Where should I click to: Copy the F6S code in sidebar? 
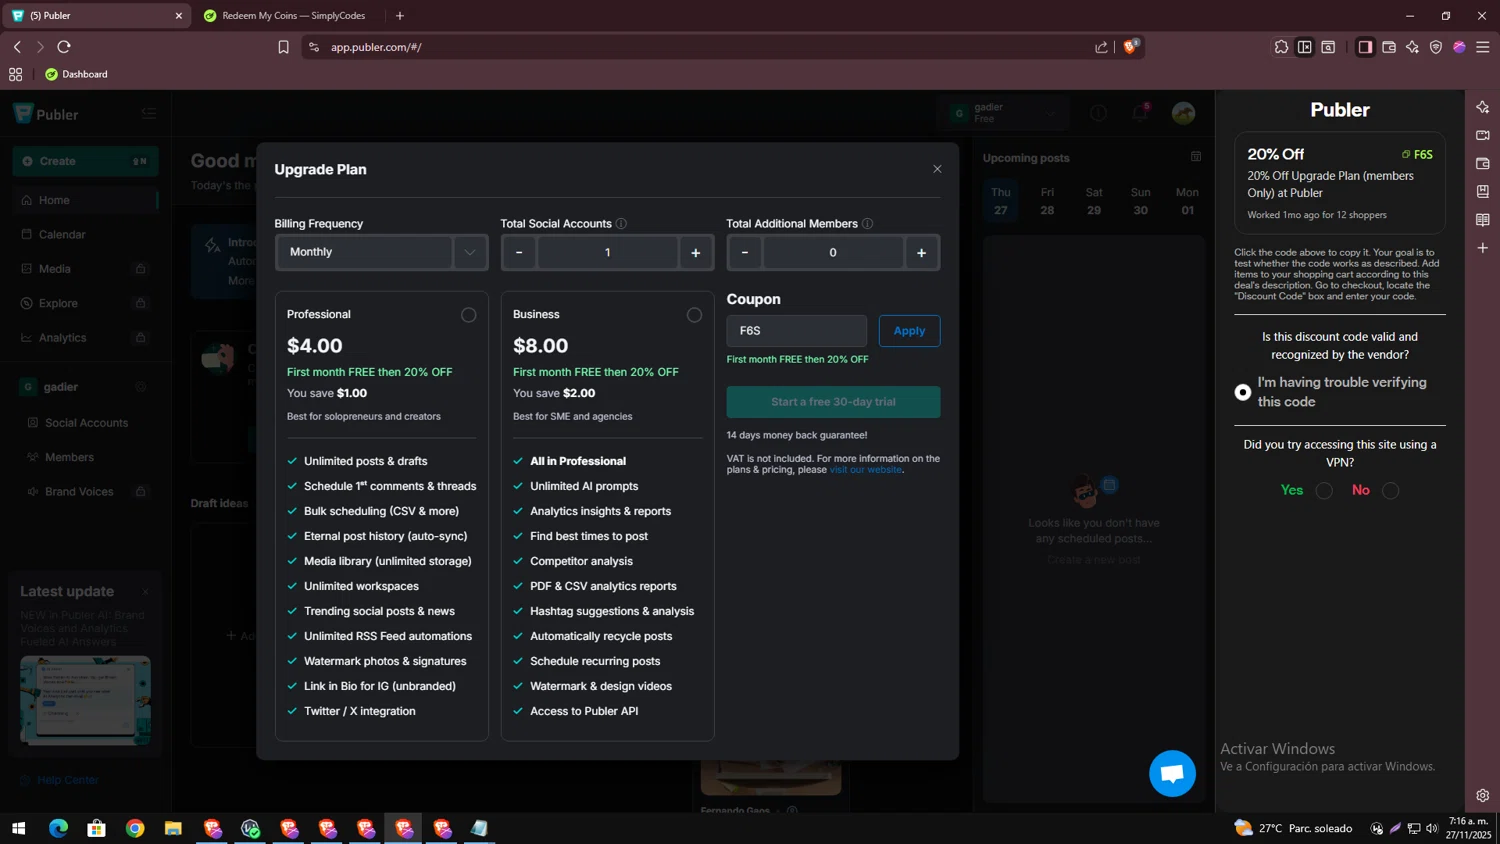coord(1417,155)
